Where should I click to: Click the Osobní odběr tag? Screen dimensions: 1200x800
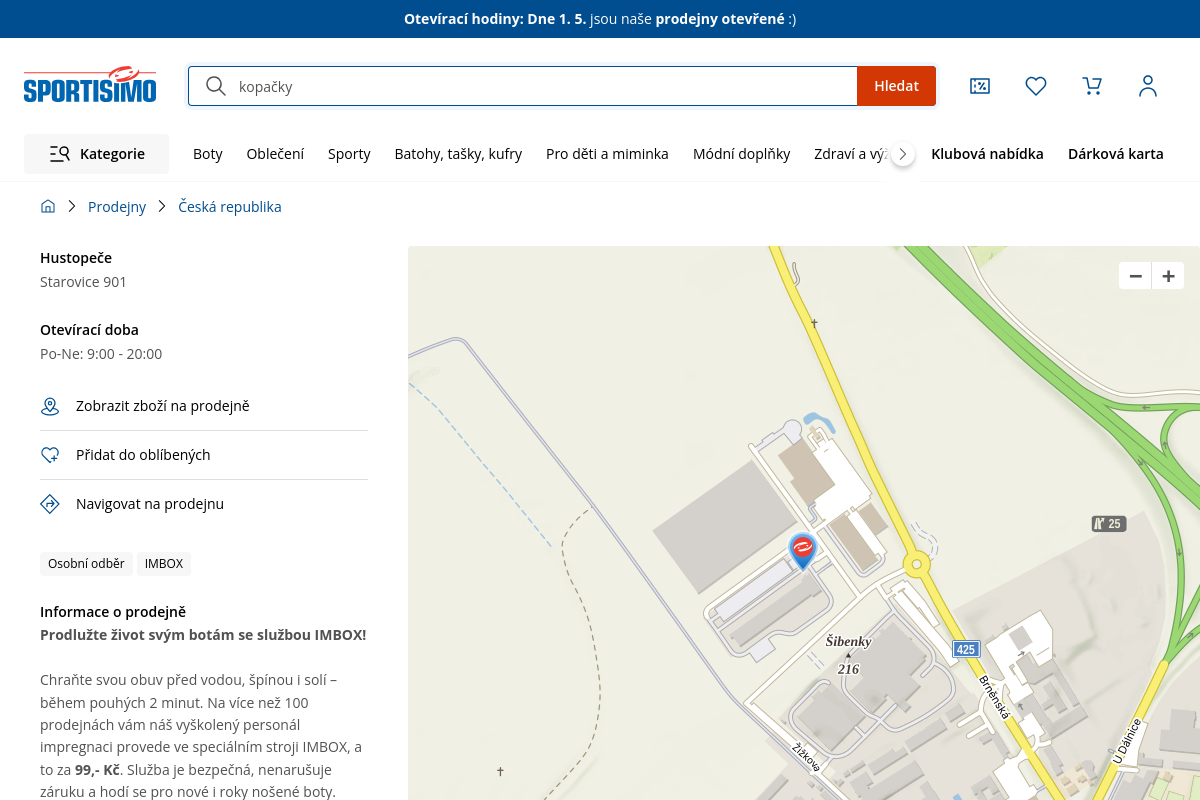click(x=86, y=564)
